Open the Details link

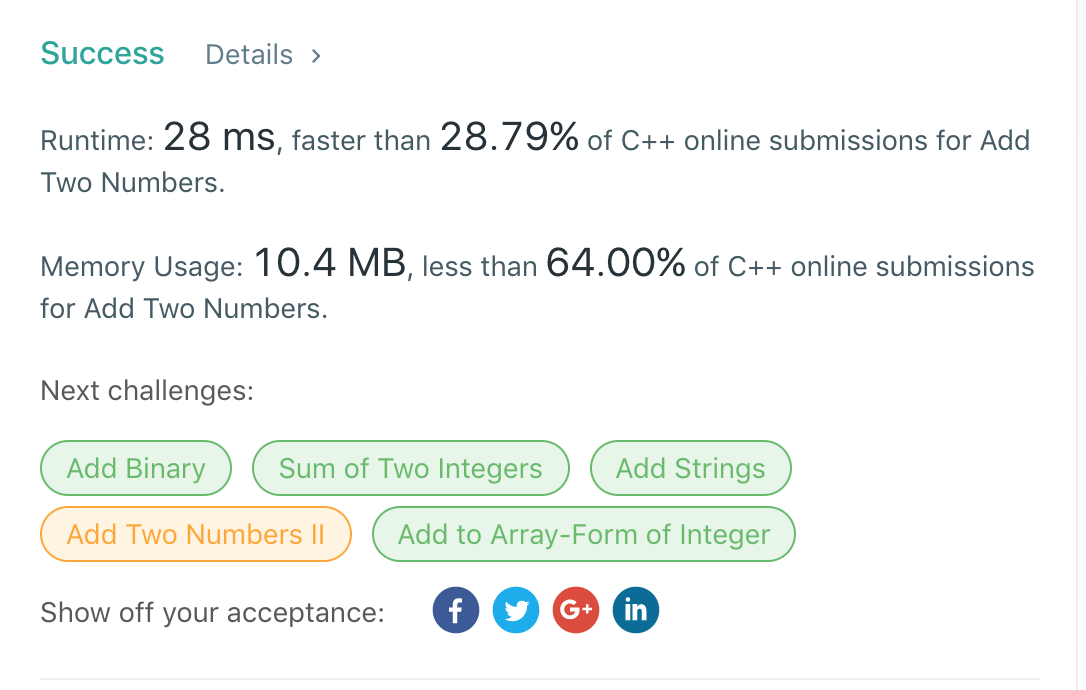[249, 55]
